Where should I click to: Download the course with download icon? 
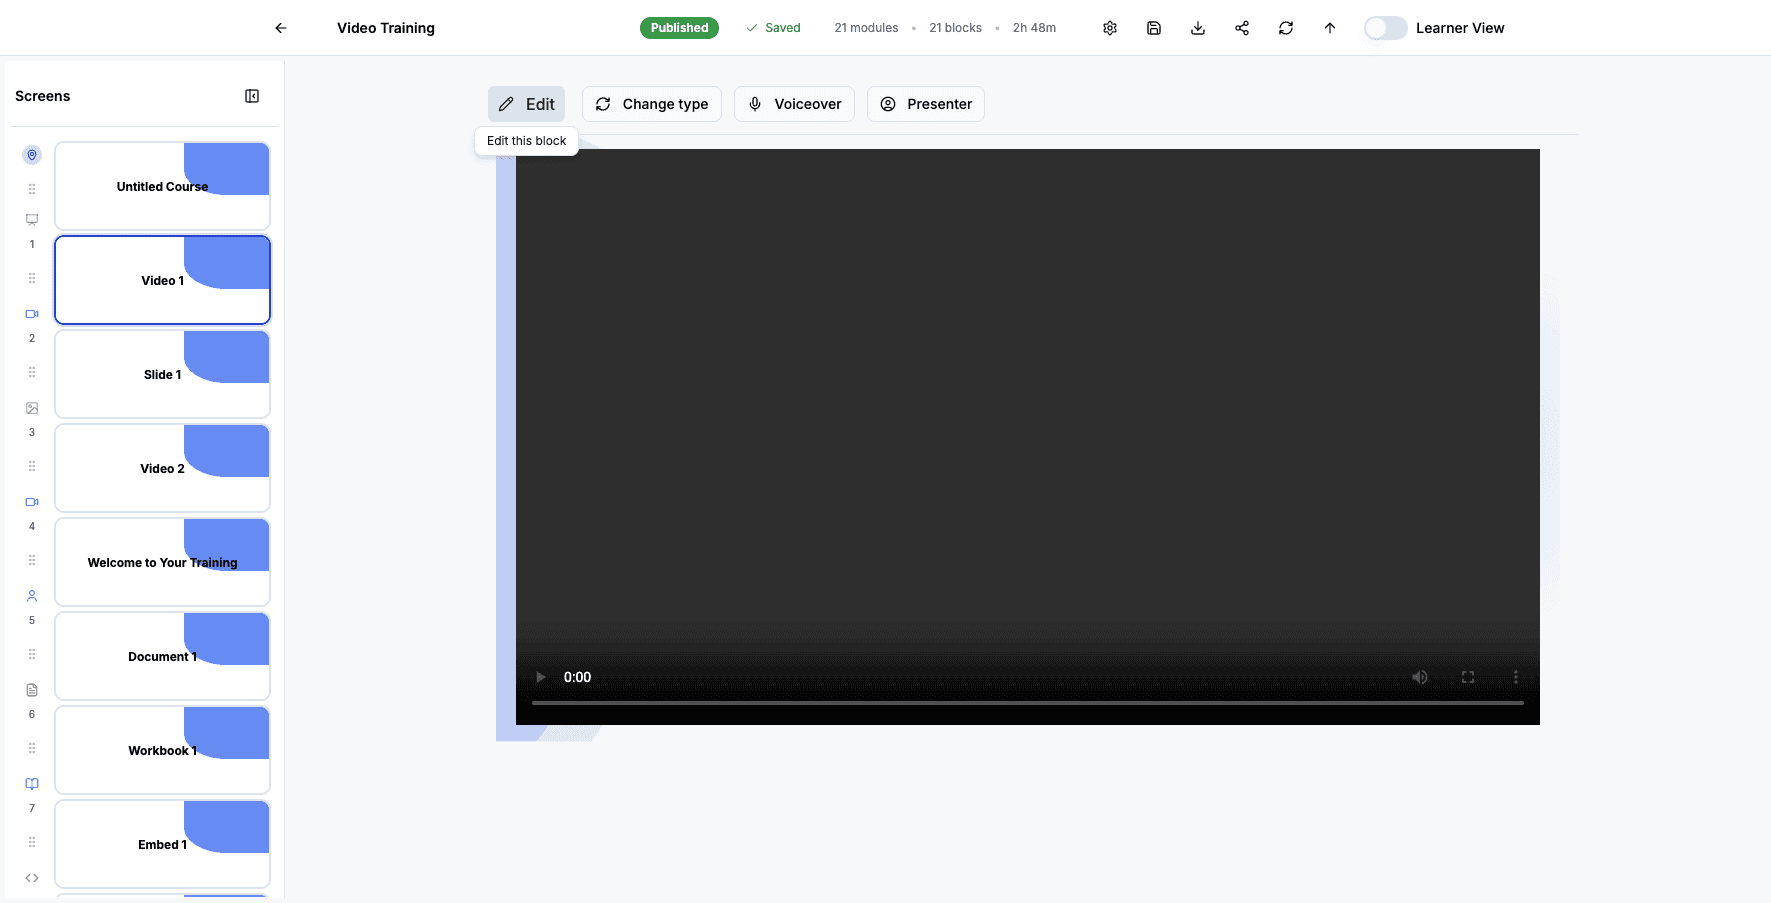1198,28
